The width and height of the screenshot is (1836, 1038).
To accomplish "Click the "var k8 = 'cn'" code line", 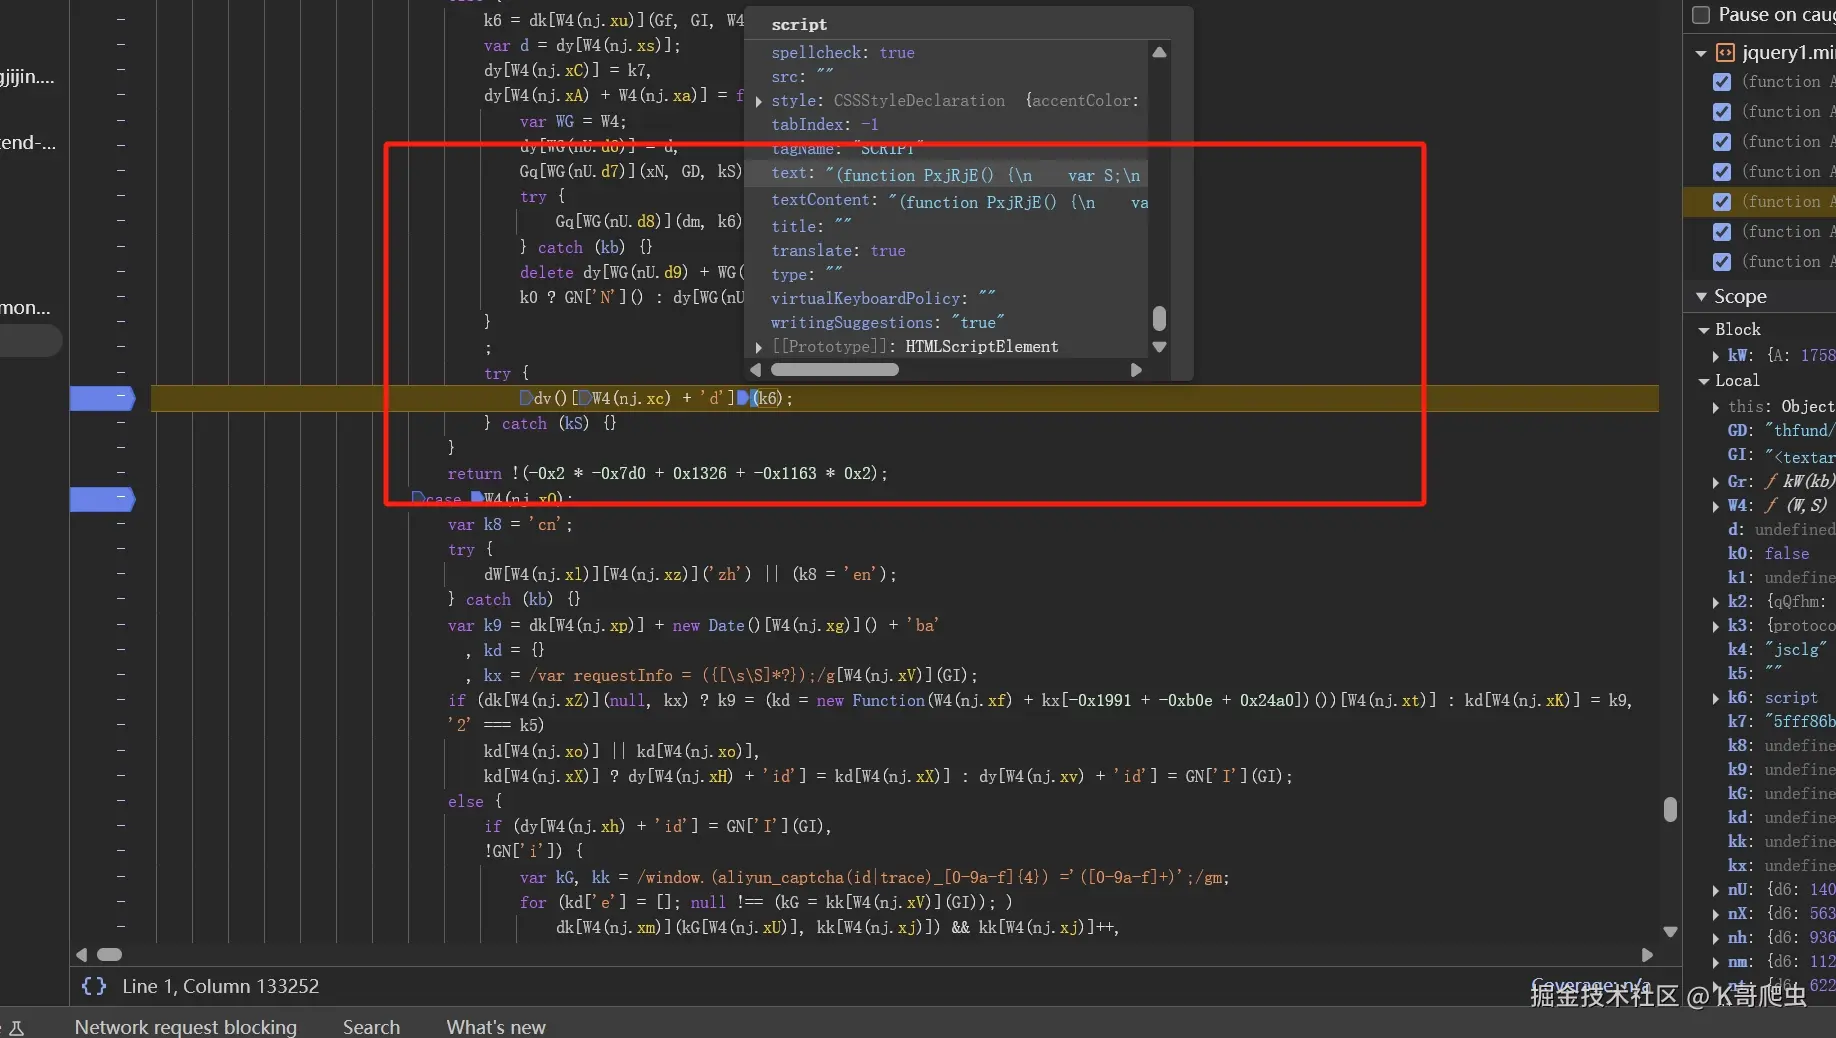I will coord(510,525).
